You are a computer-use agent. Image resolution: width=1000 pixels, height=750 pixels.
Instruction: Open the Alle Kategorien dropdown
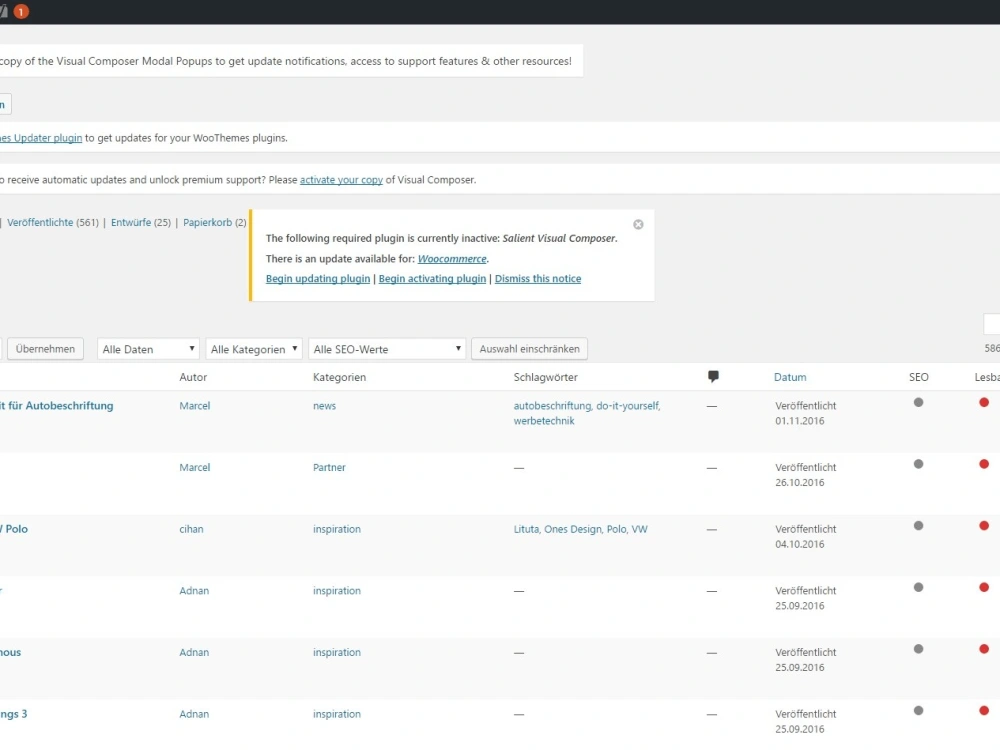[x=253, y=349]
